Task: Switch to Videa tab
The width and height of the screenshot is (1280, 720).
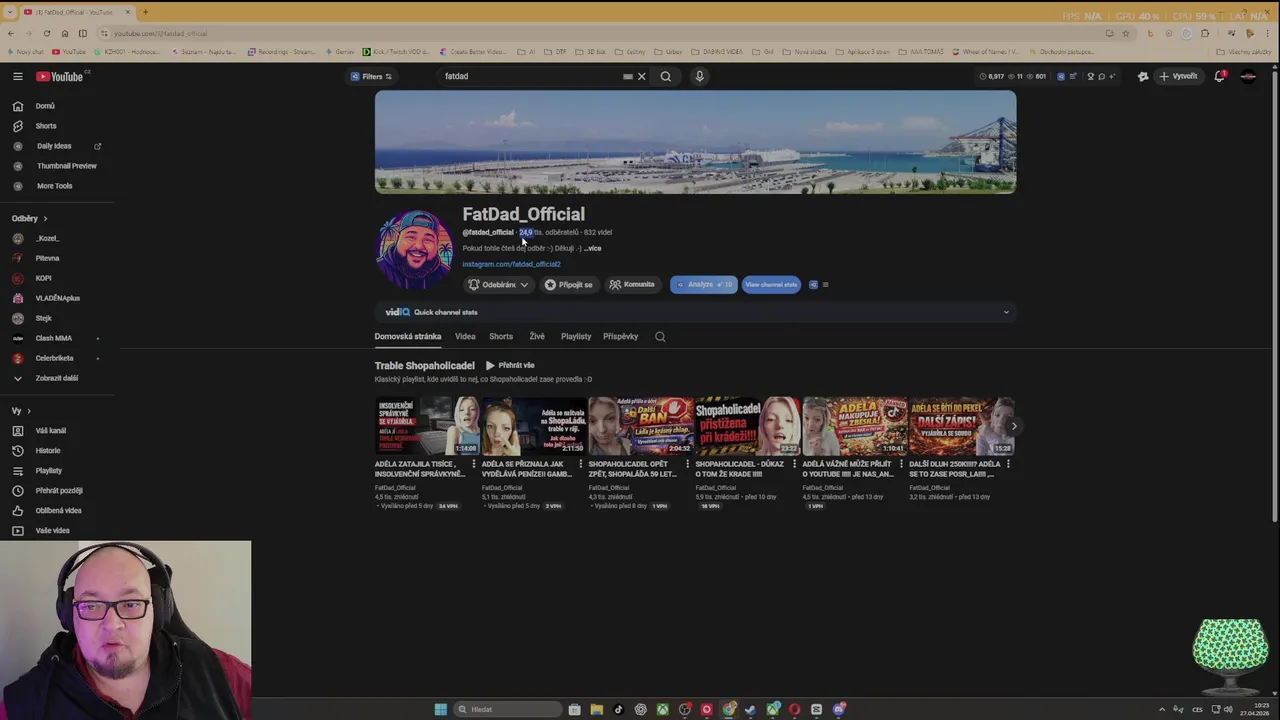Action: tap(465, 337)
